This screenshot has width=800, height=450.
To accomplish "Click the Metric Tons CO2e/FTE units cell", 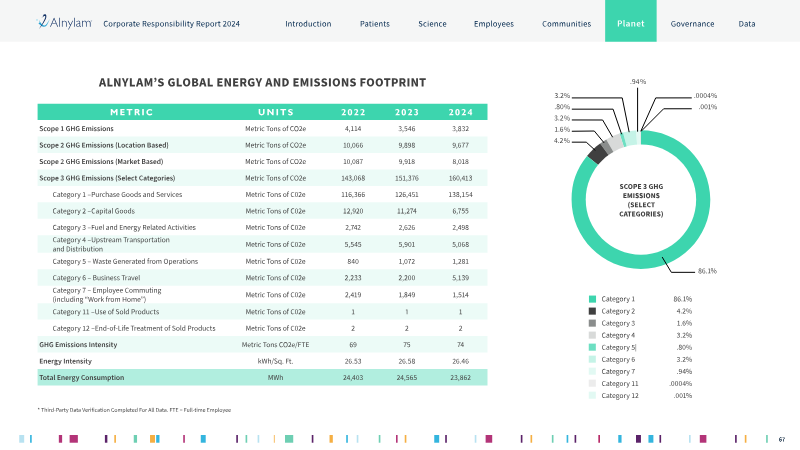I will (276, 344).
